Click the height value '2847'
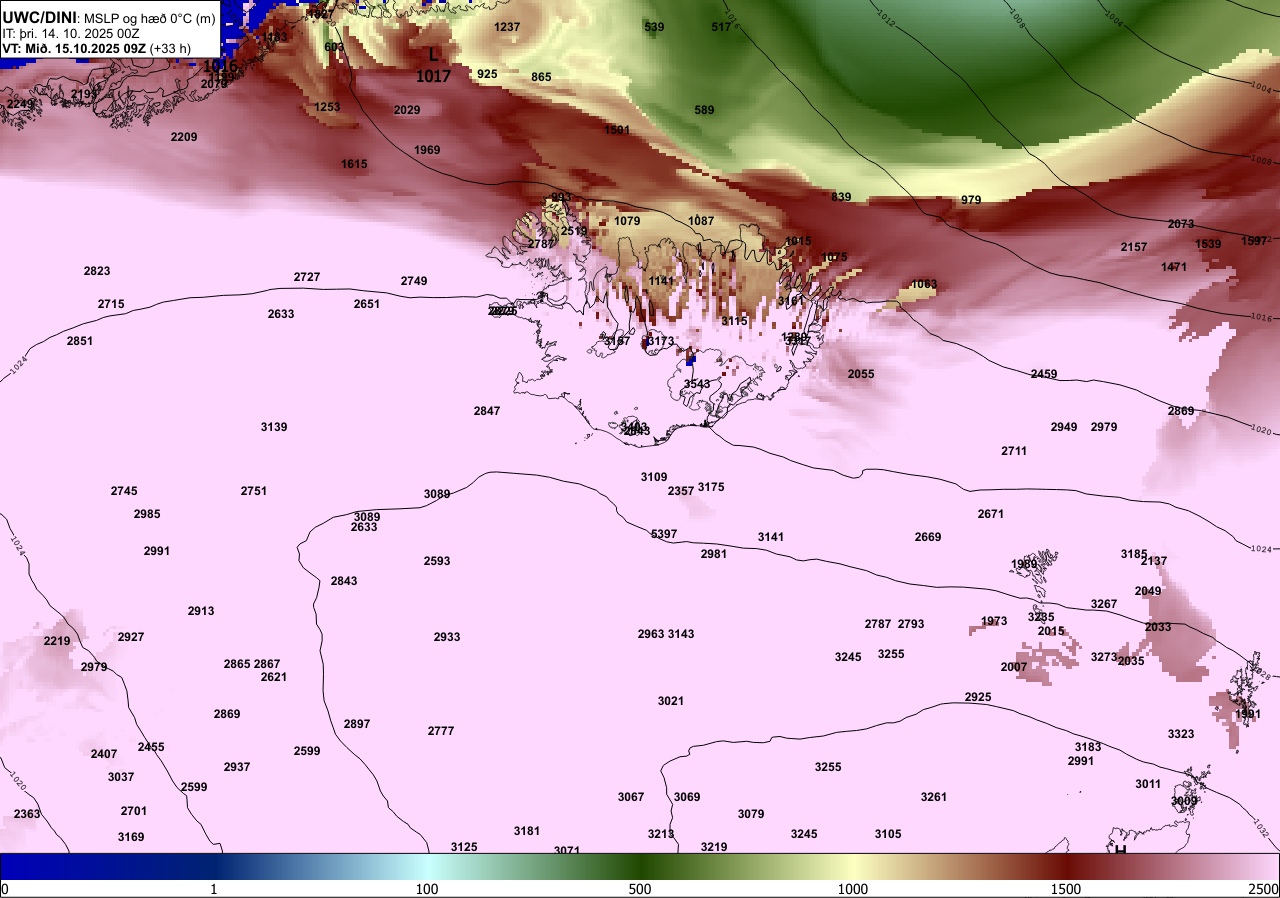The width and height of the screenshot is (1280, 898). [x=487, y=411]
